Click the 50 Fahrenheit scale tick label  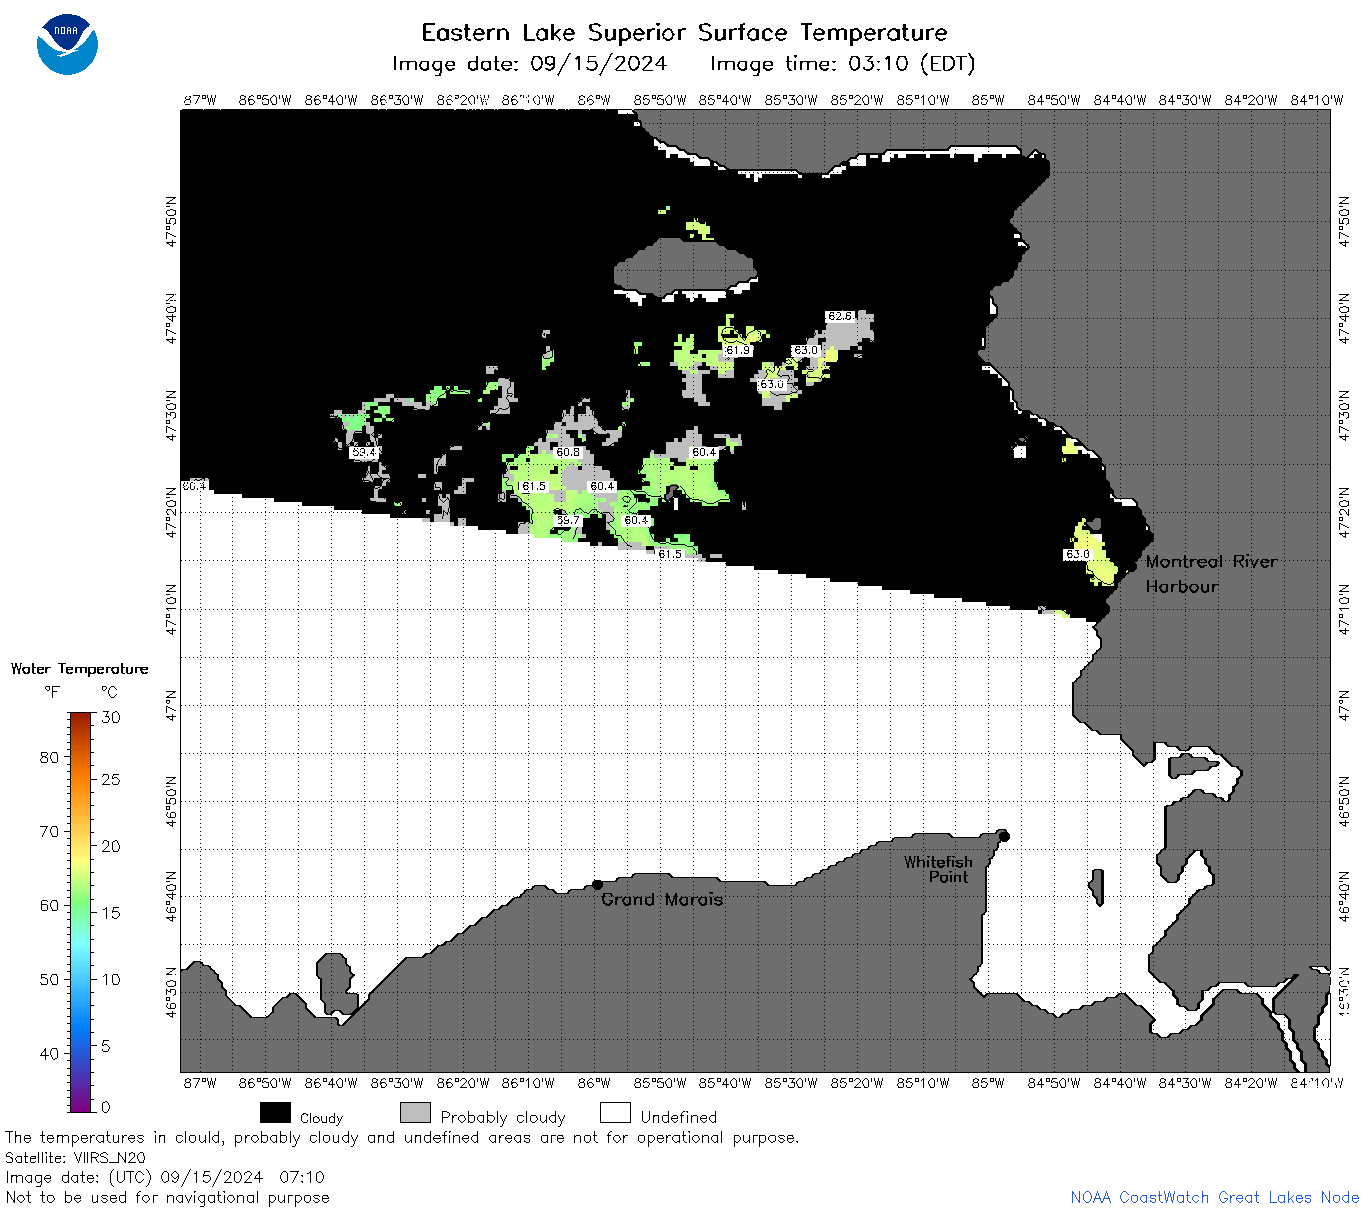tap(49, 979)
